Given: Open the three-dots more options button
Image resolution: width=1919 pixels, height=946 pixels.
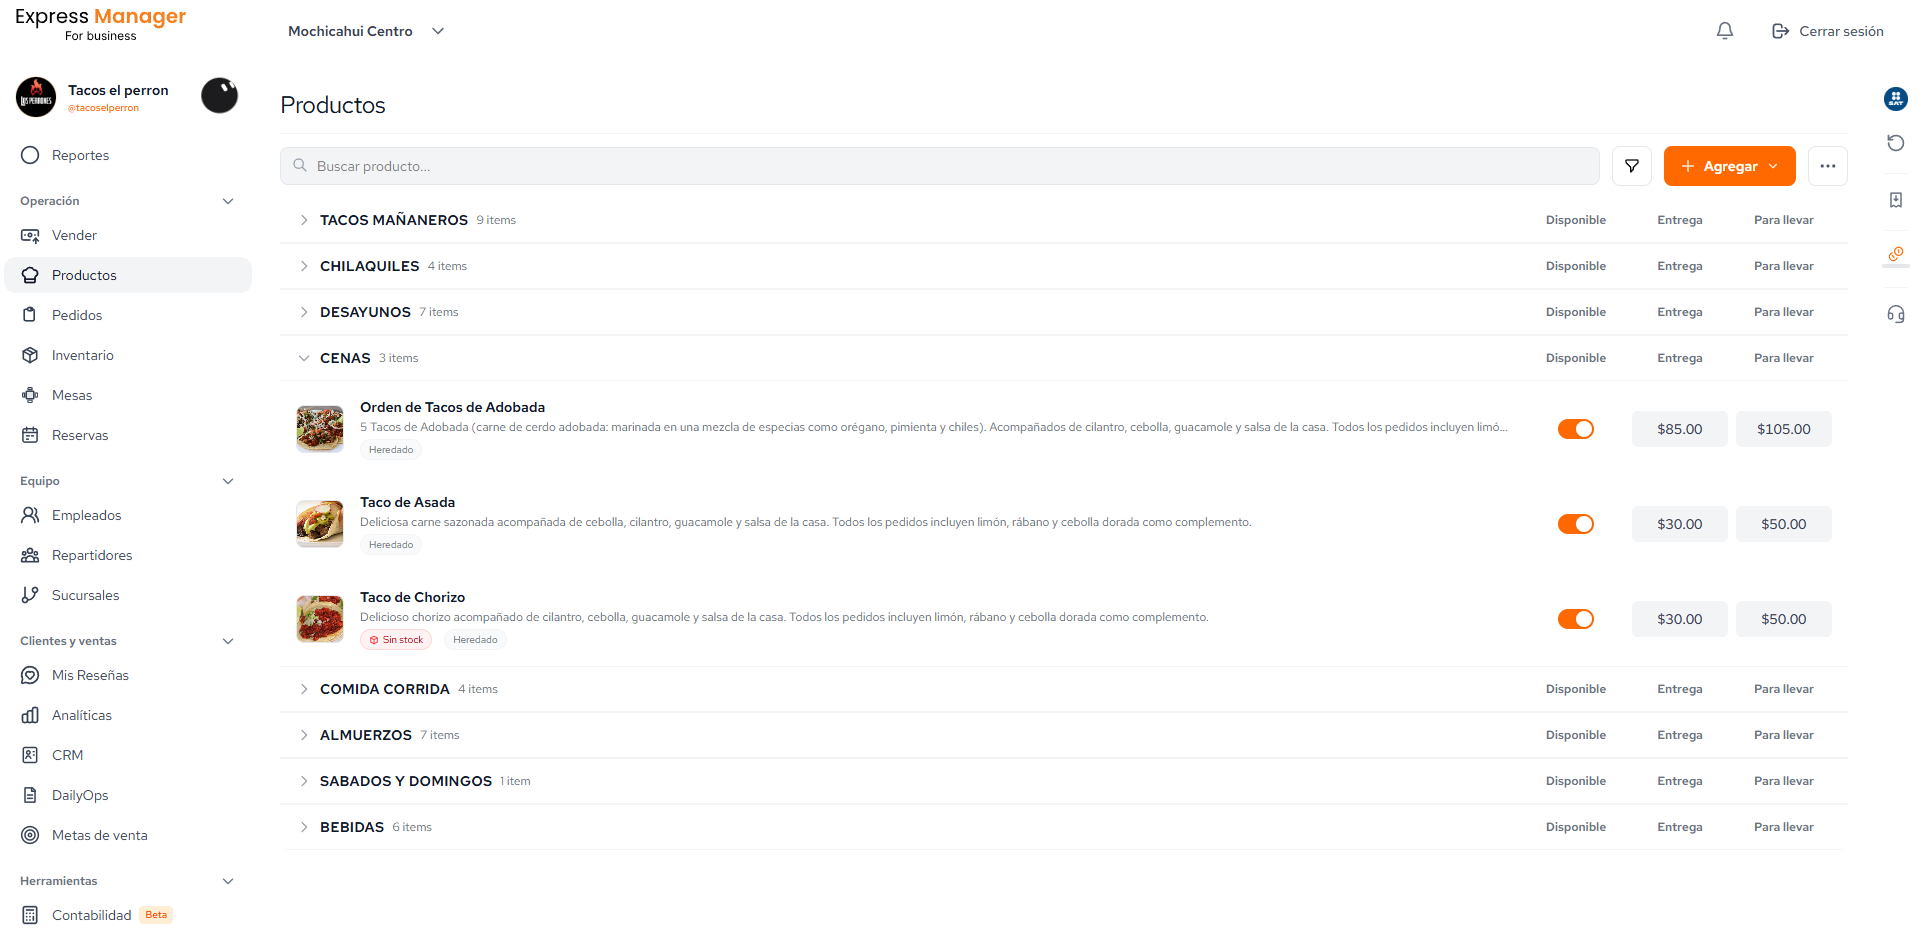Looking at the screenshot, I should (x=1827, y=166).
